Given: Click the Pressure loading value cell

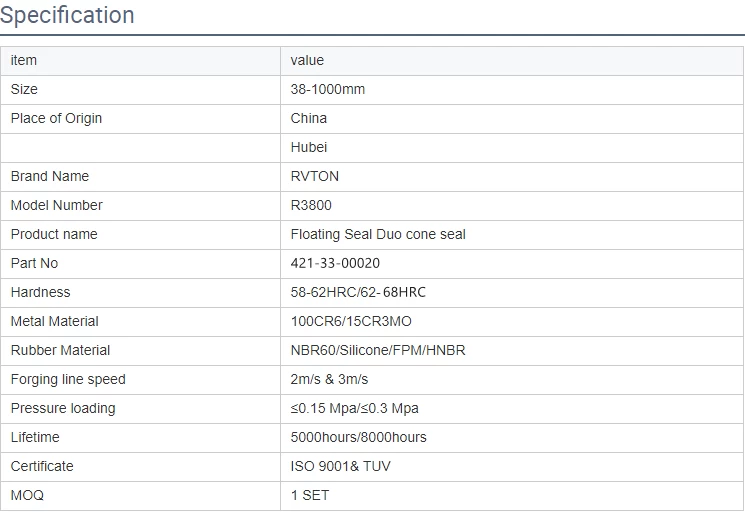Looking at the screenshot, I should click(x=512, y=408).
